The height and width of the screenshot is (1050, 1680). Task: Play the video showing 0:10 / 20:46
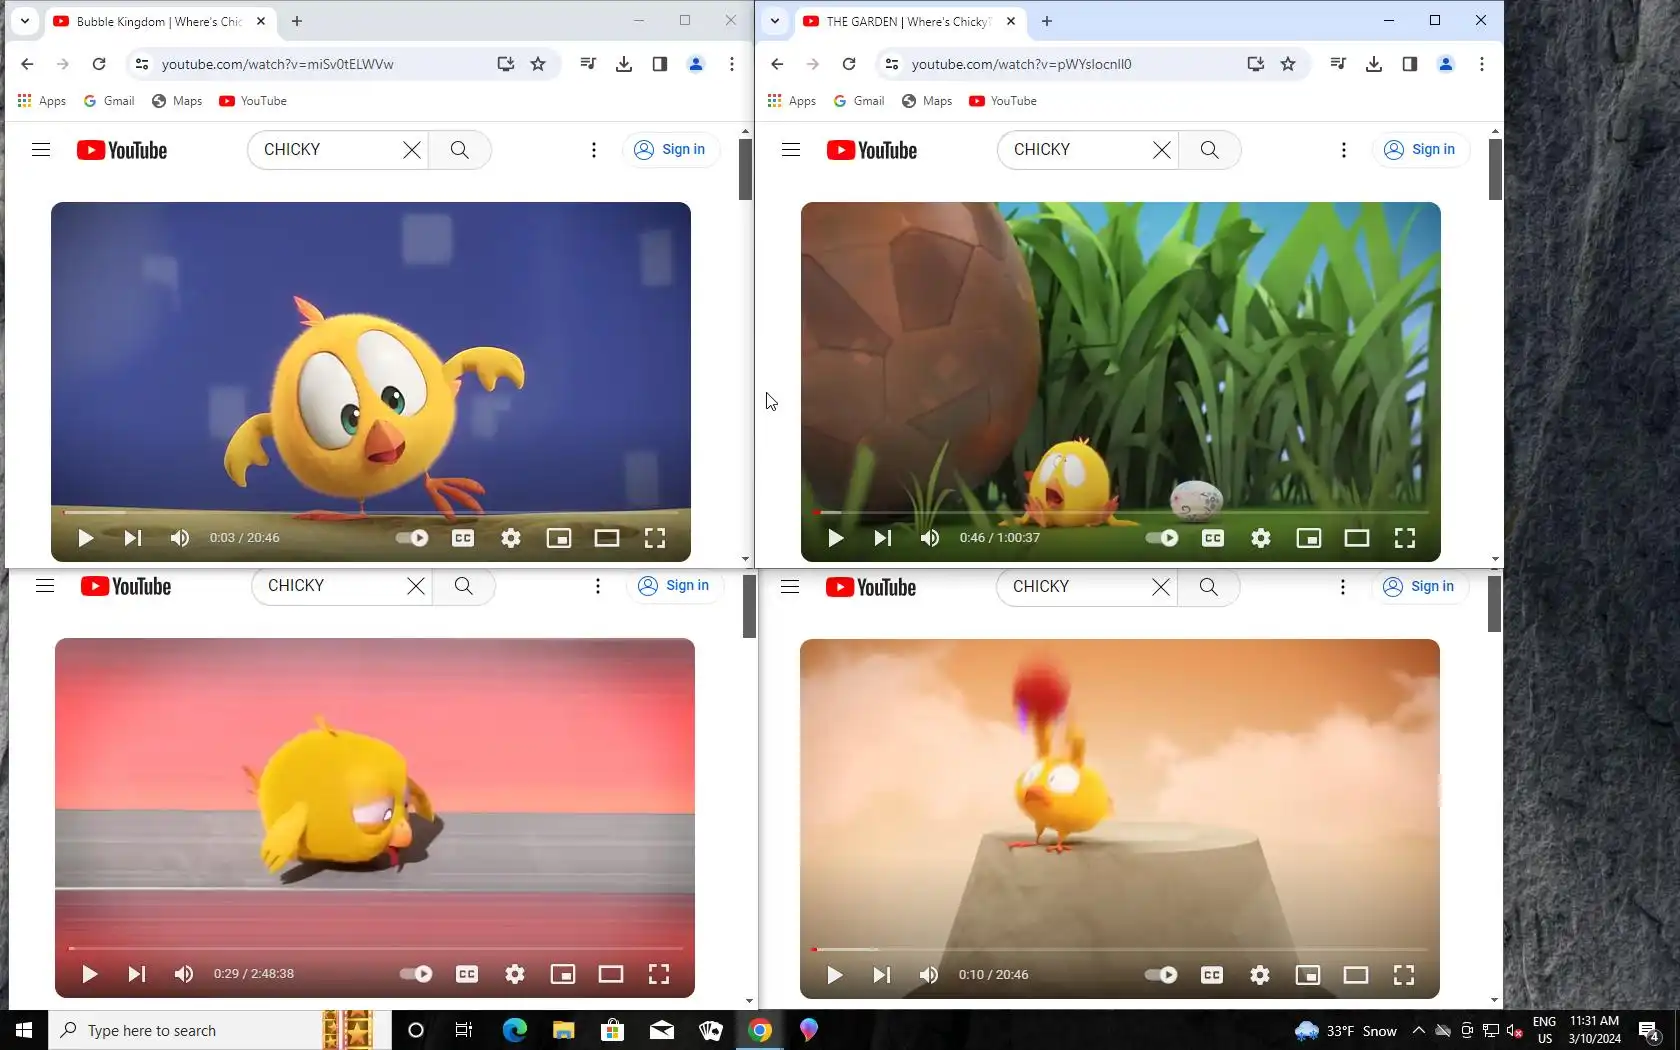pyautogui.click(x=834, y=975)
